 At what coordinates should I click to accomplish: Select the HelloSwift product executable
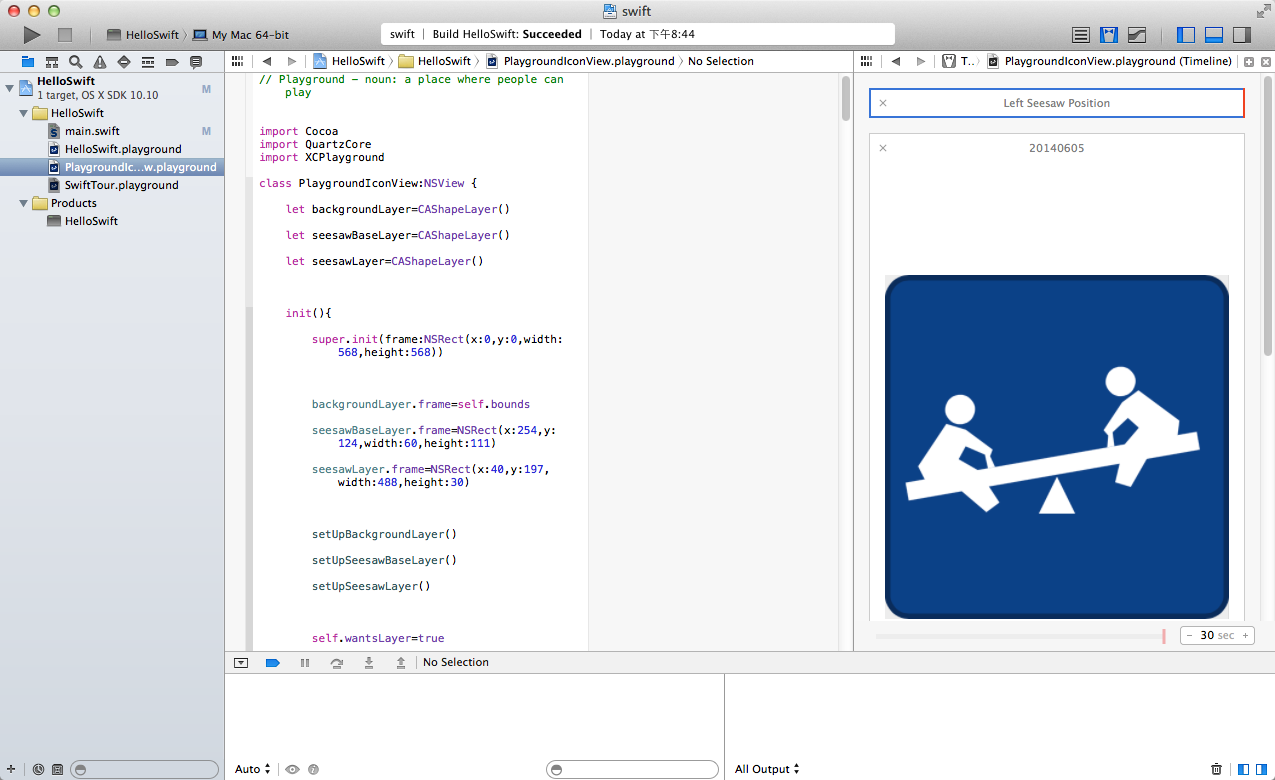[91, 221]
